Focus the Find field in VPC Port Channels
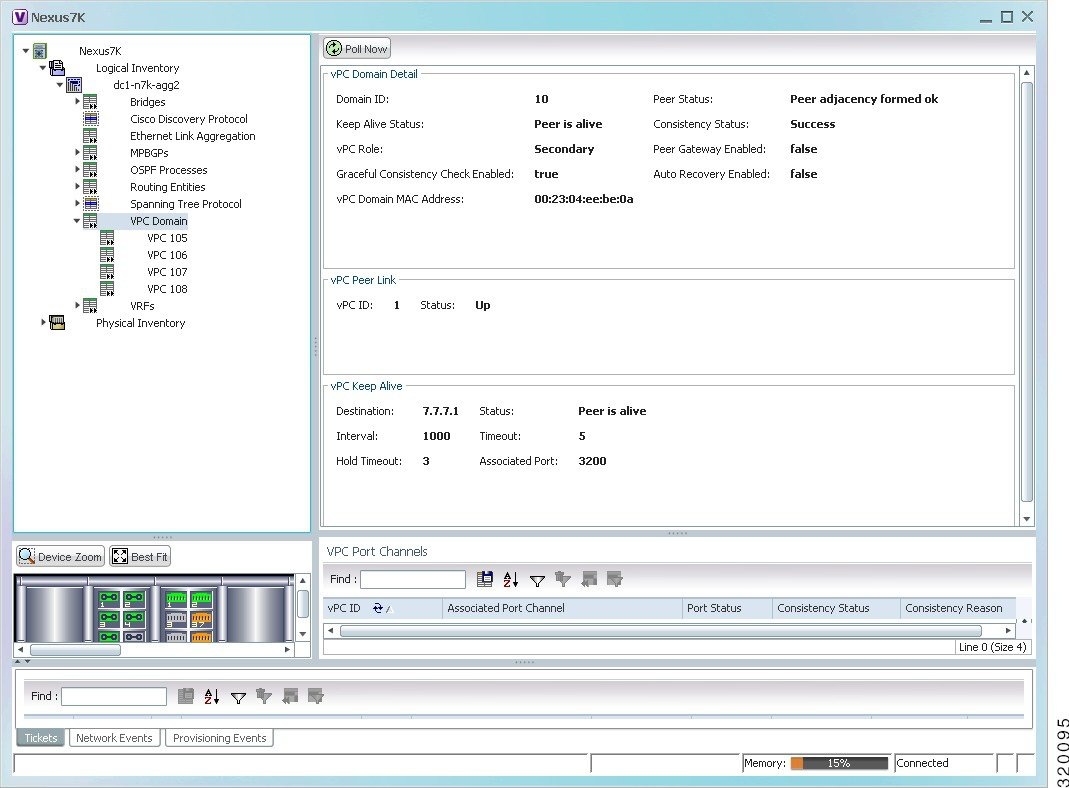The width and height of the screenshot is (1069, 788). click(x=412, y=579)
